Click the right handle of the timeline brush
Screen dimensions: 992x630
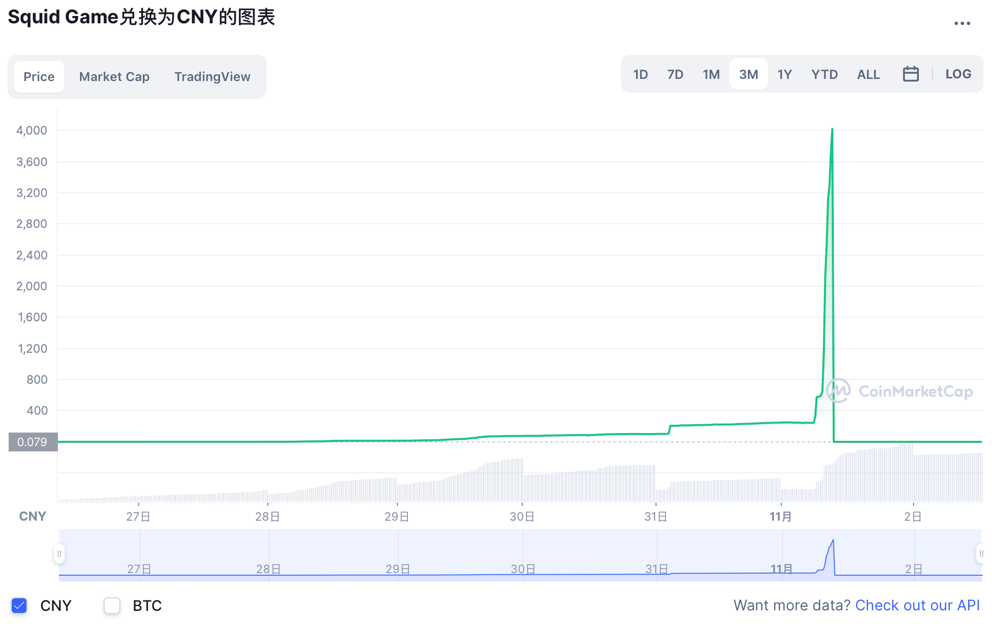click(982, 554)
